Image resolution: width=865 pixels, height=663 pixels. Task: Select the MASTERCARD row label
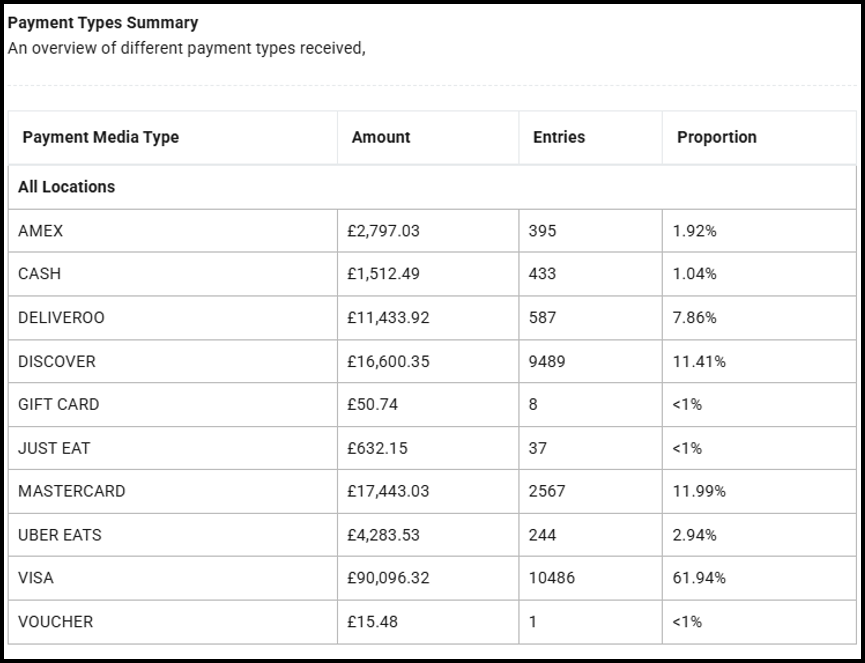tap(71, 492)
